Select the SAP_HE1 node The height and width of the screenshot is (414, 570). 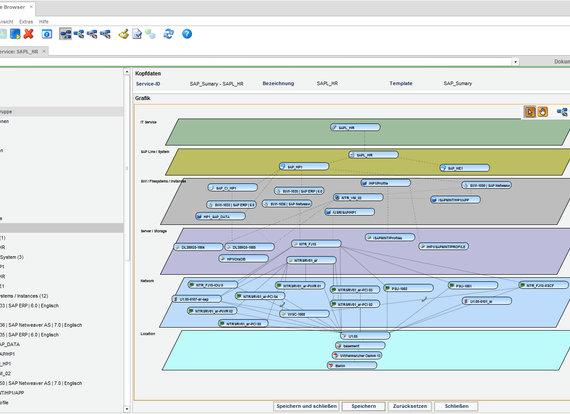tap(465, 168)
